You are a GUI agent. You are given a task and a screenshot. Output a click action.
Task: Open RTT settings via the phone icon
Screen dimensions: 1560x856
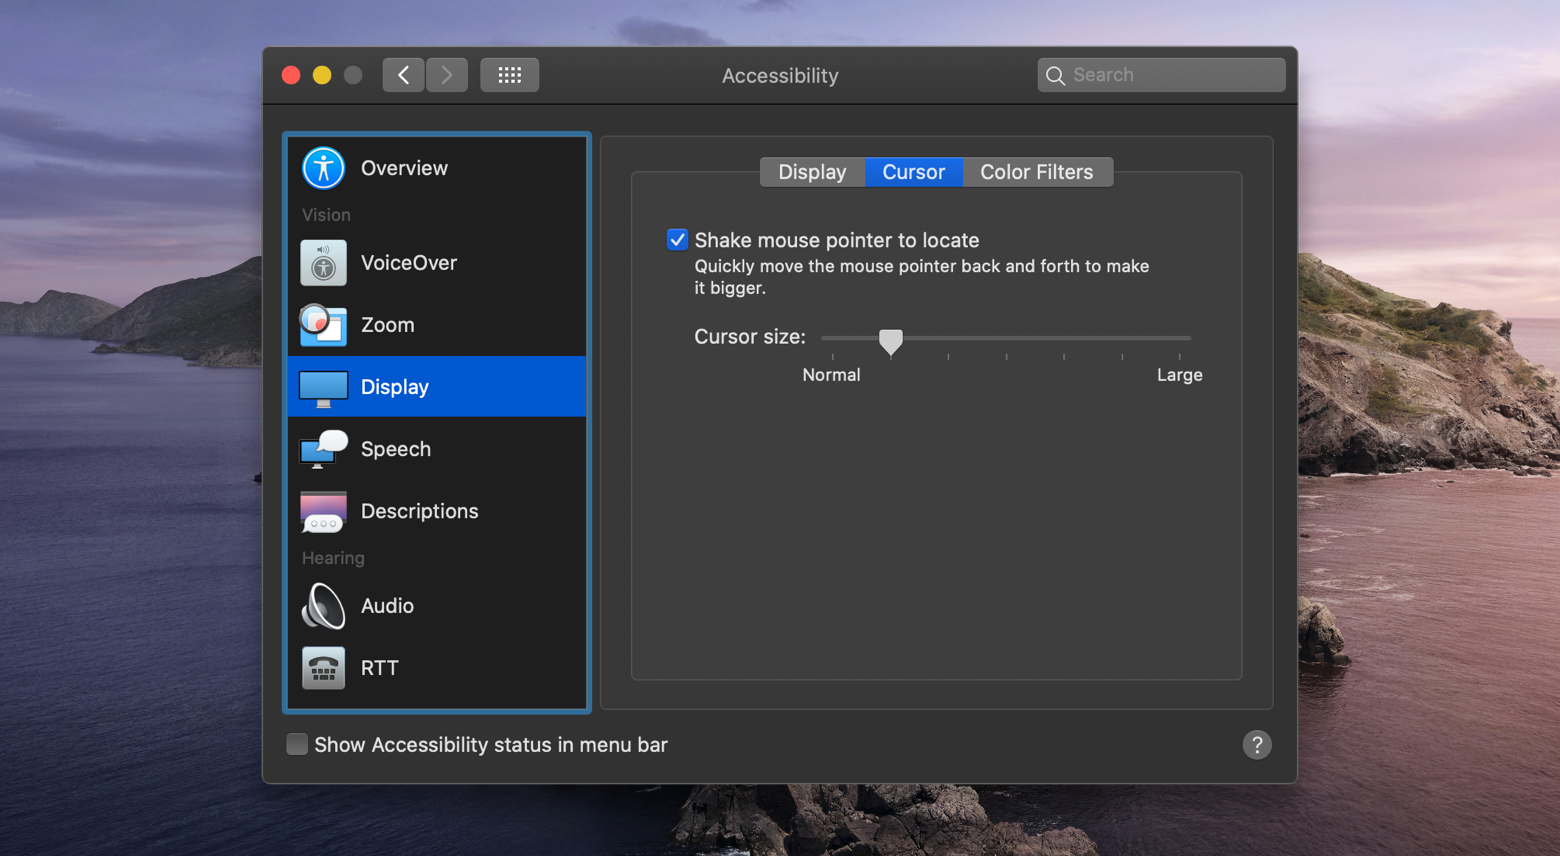(322, 668)
